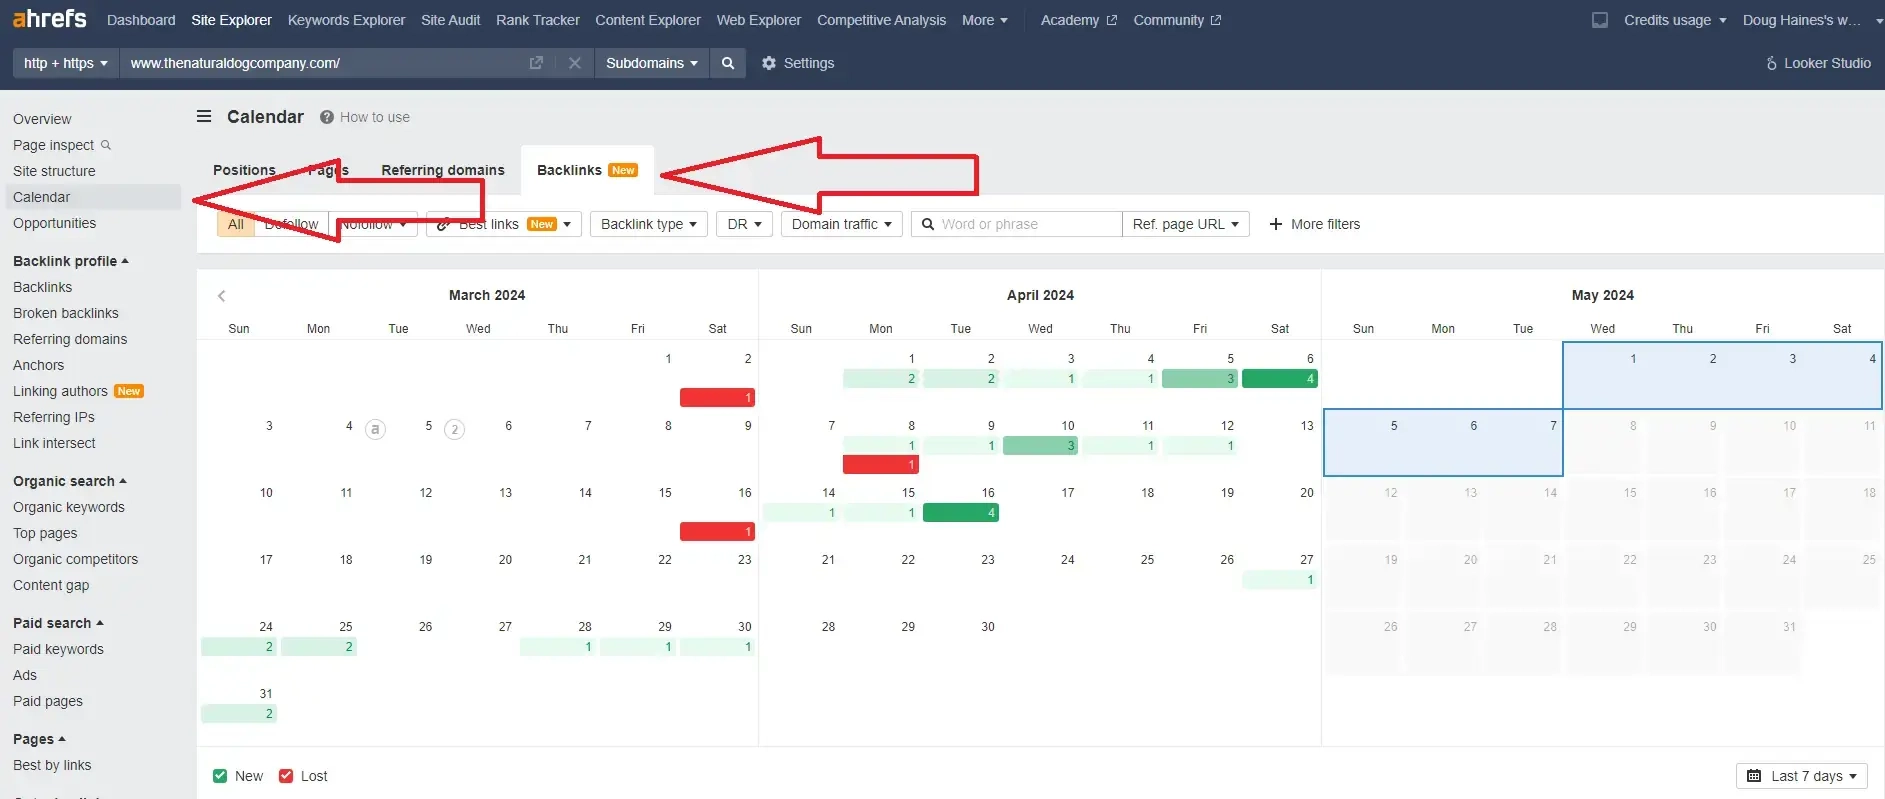The image size is (1885, 799).
Task: Open the Looker Studio icon link
Action: pyautogui.click(x=1771, y=63)
